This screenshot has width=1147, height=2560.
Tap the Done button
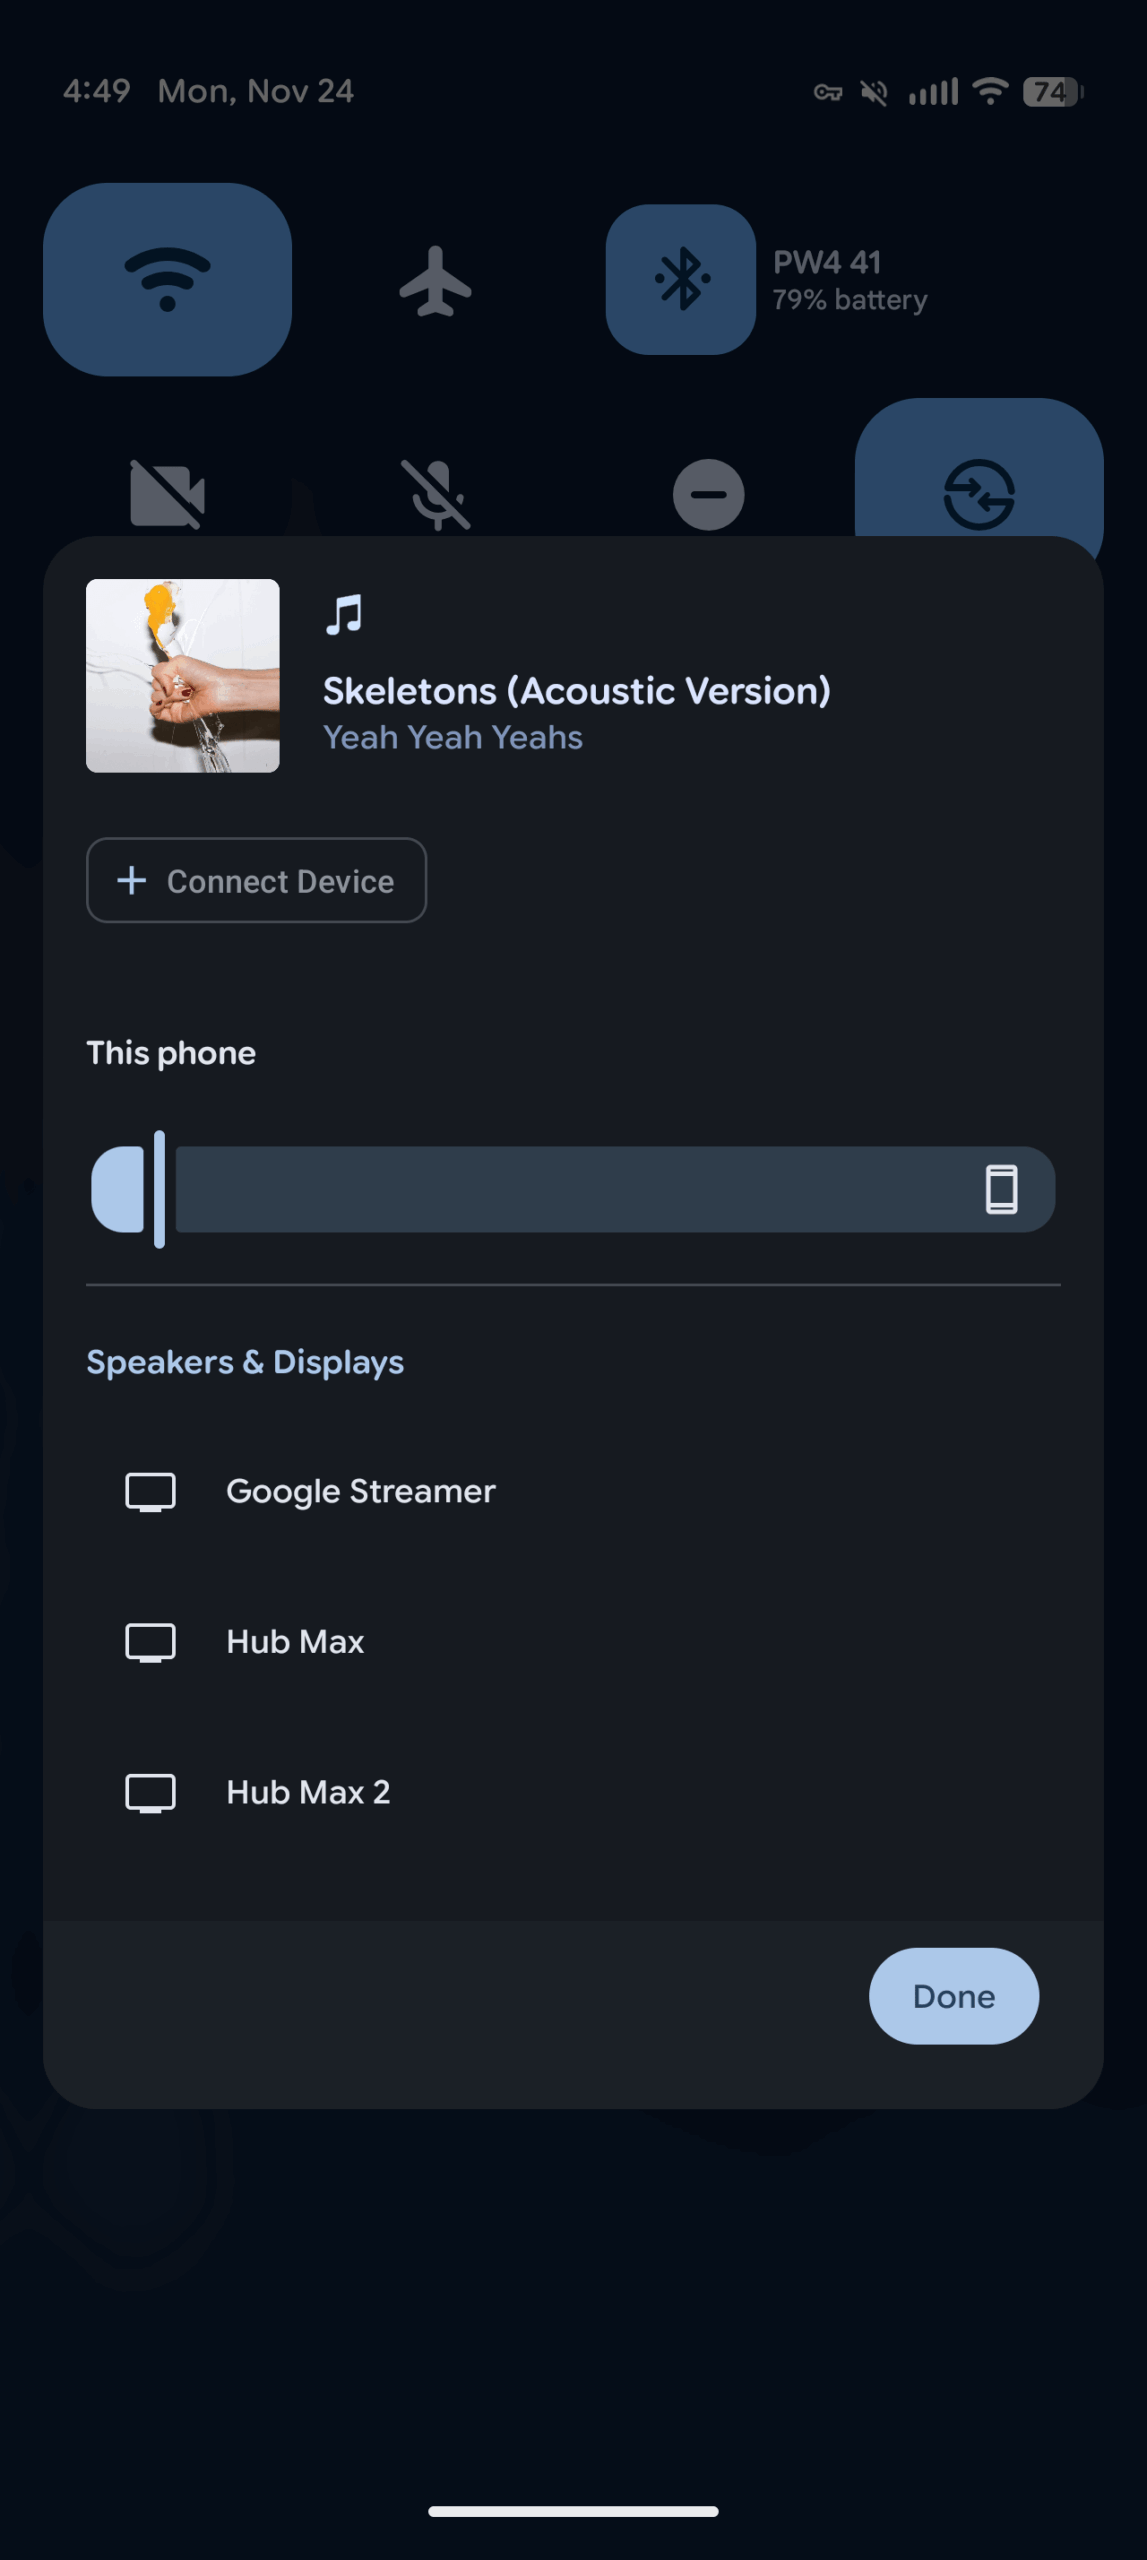point(953,1996)
